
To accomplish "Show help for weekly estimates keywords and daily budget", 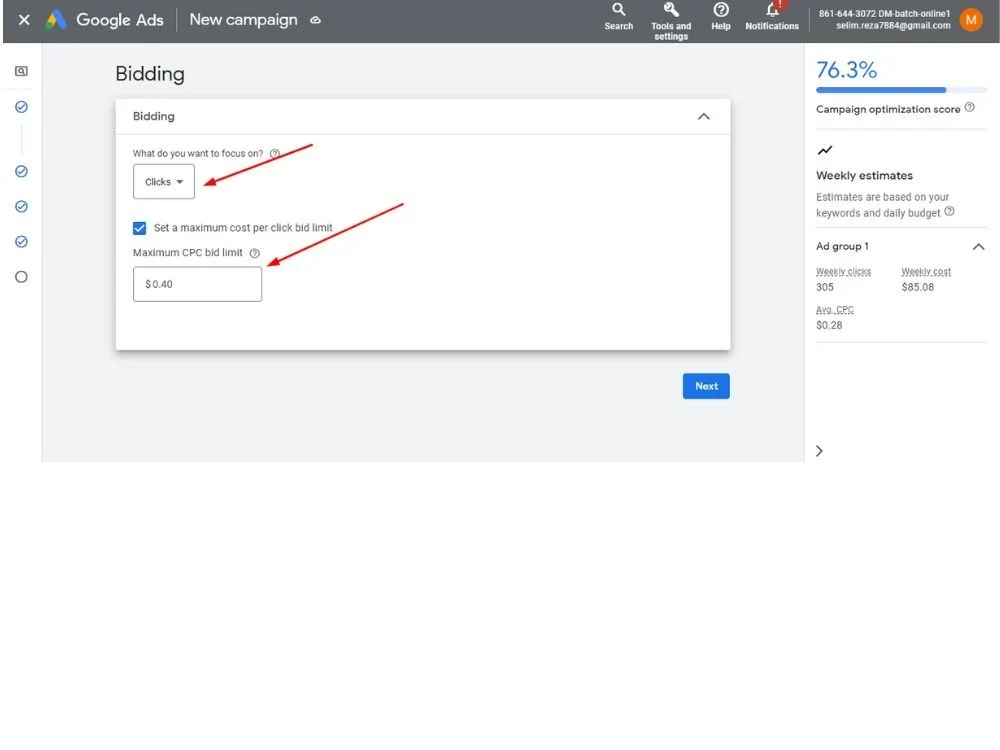I will click(x=949, y=212).
